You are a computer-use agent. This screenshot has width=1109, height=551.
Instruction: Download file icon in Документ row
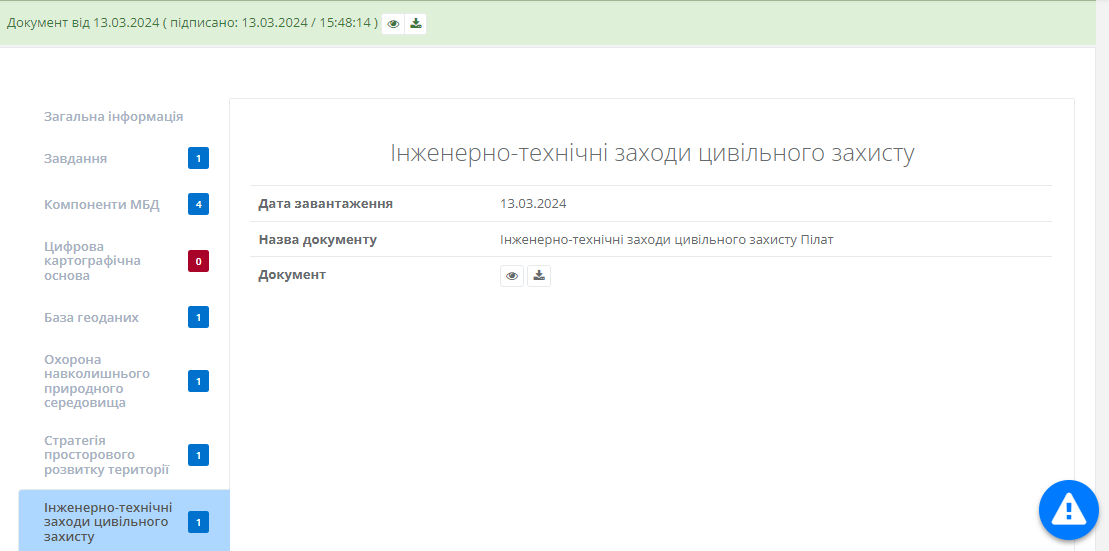tap(539, 276)
